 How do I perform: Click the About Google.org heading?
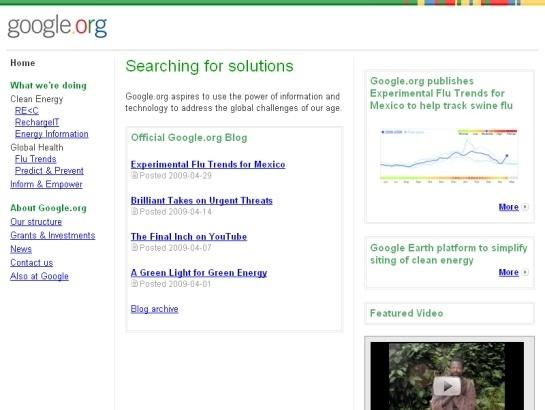[x=48, y=208]
